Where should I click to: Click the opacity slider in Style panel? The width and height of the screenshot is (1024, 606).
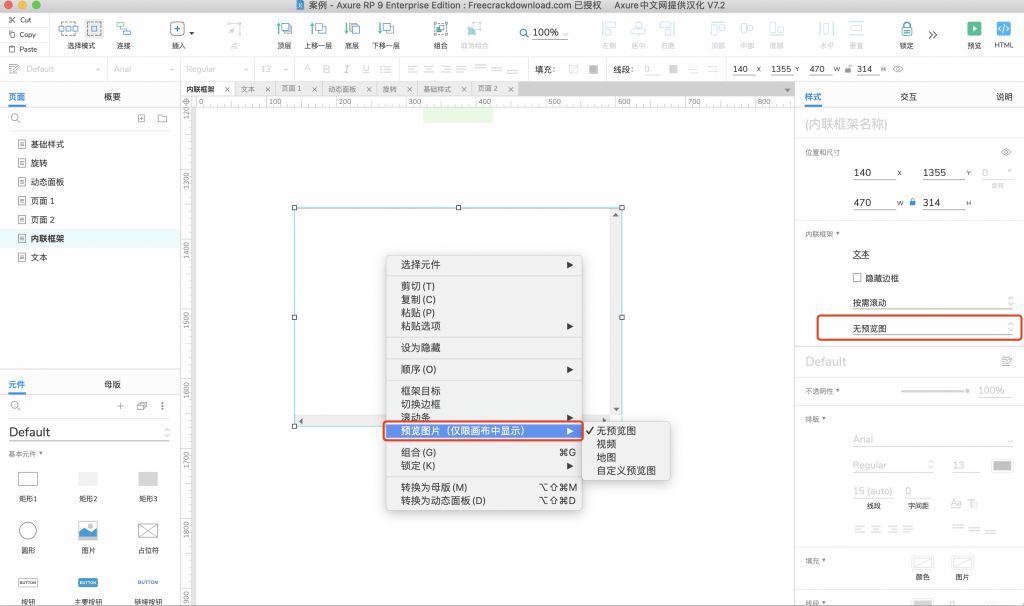933,391
